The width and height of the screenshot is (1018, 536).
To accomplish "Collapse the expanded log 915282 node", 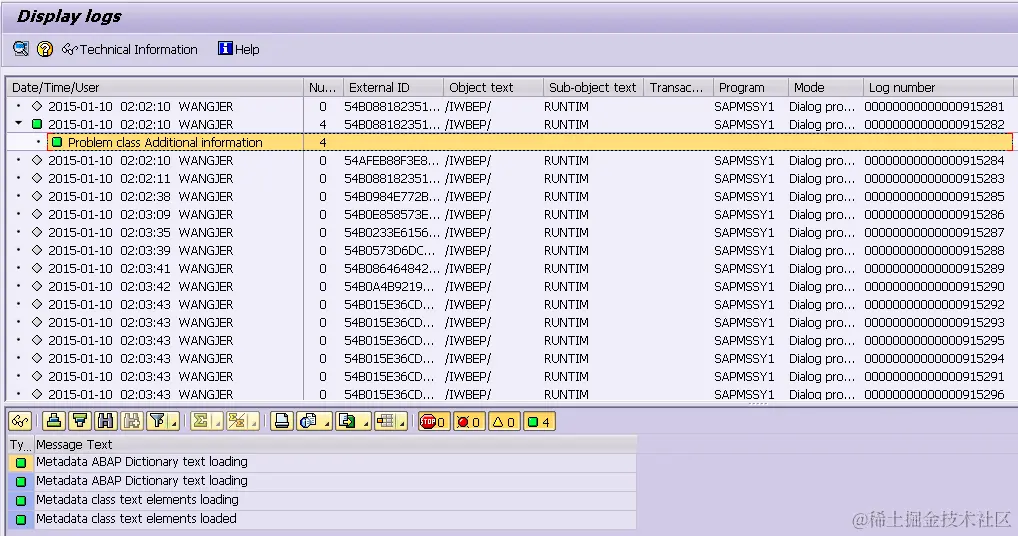I will [x=18, y=123].
